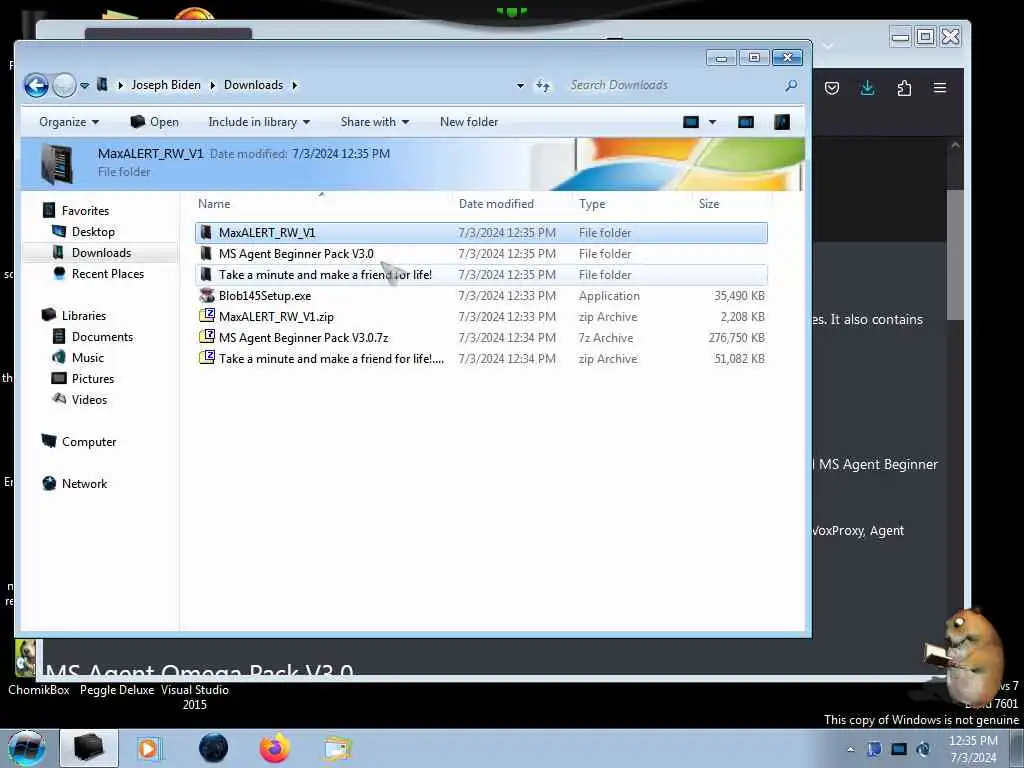Click the volume tray icon
Image resolution: width=1024 pixels, height=768 pixels.
[923, 749]
